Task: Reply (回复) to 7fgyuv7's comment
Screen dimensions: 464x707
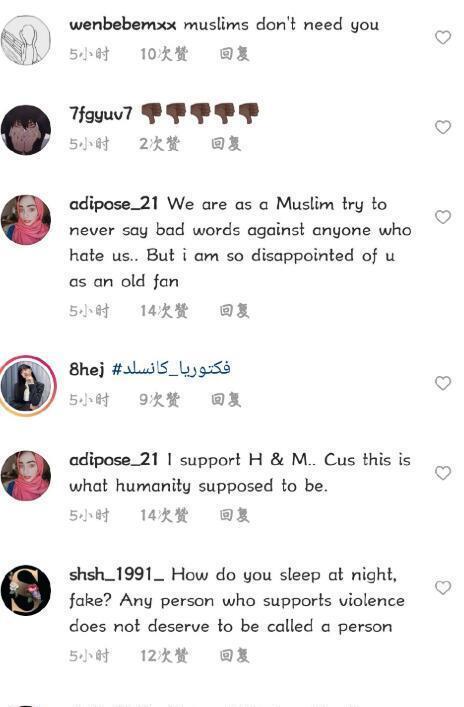Action: point(226,144)
